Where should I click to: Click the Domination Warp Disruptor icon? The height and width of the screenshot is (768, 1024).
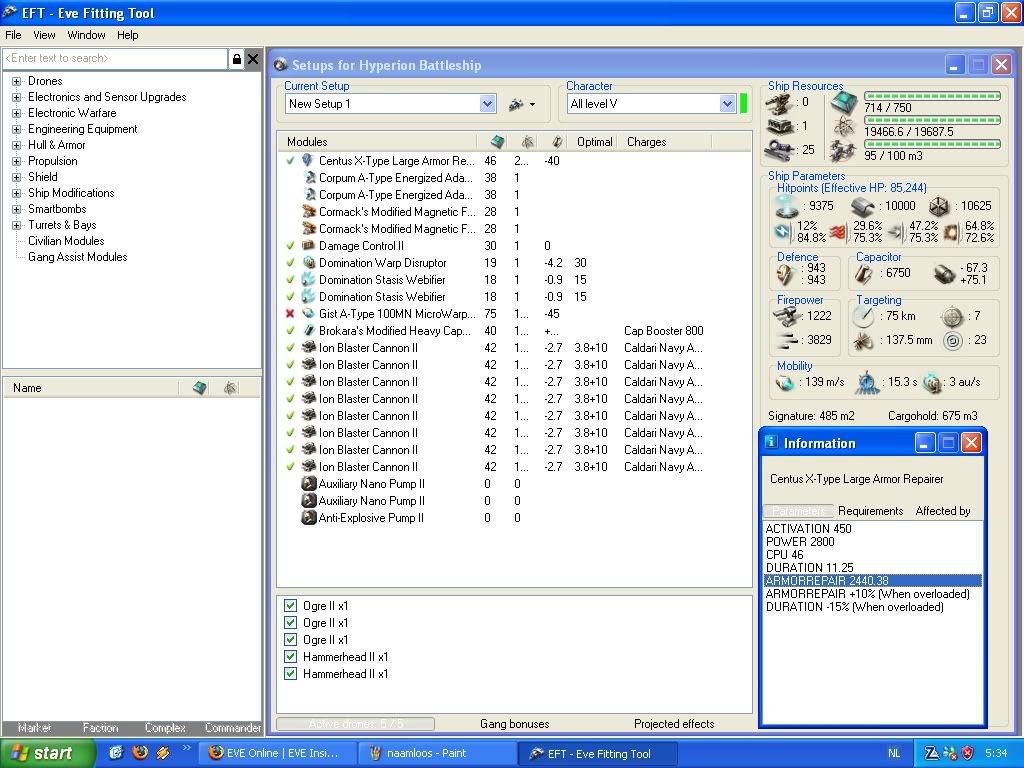(309, 263)
